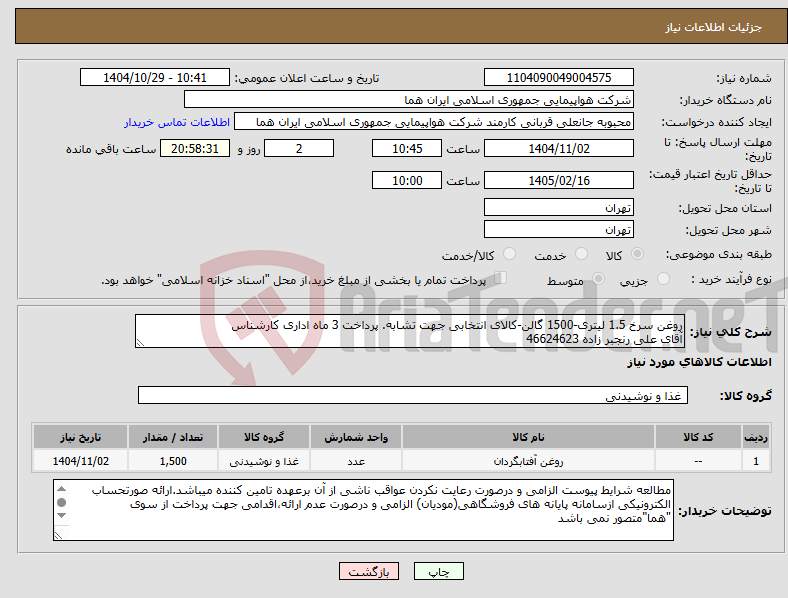This screenshot has height=598, width=788.
Task: Select the خدمت radio button
Action: (581, 254)
